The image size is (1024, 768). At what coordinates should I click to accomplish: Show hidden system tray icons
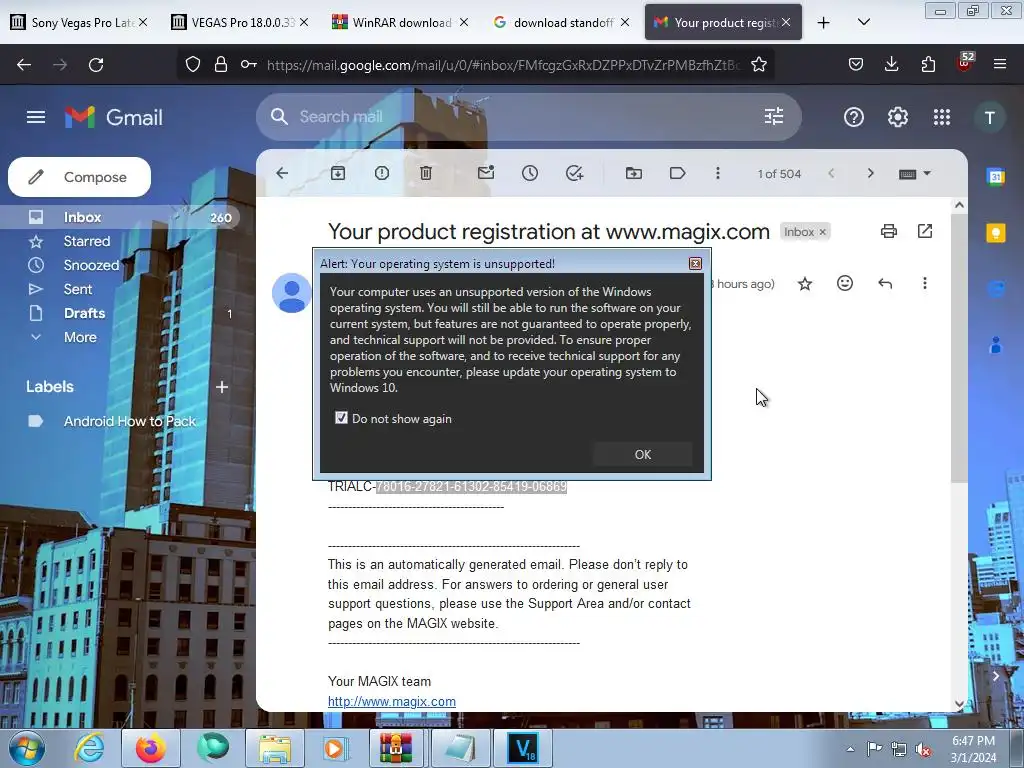850,749
